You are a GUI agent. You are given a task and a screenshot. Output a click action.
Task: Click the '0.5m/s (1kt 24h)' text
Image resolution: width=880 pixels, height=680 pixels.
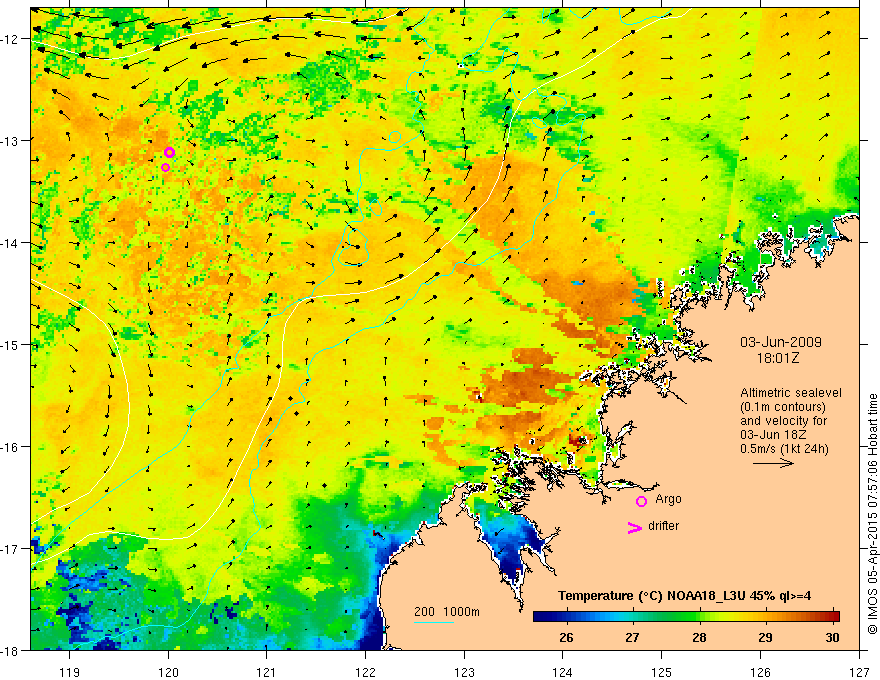(x=784, y=449)
